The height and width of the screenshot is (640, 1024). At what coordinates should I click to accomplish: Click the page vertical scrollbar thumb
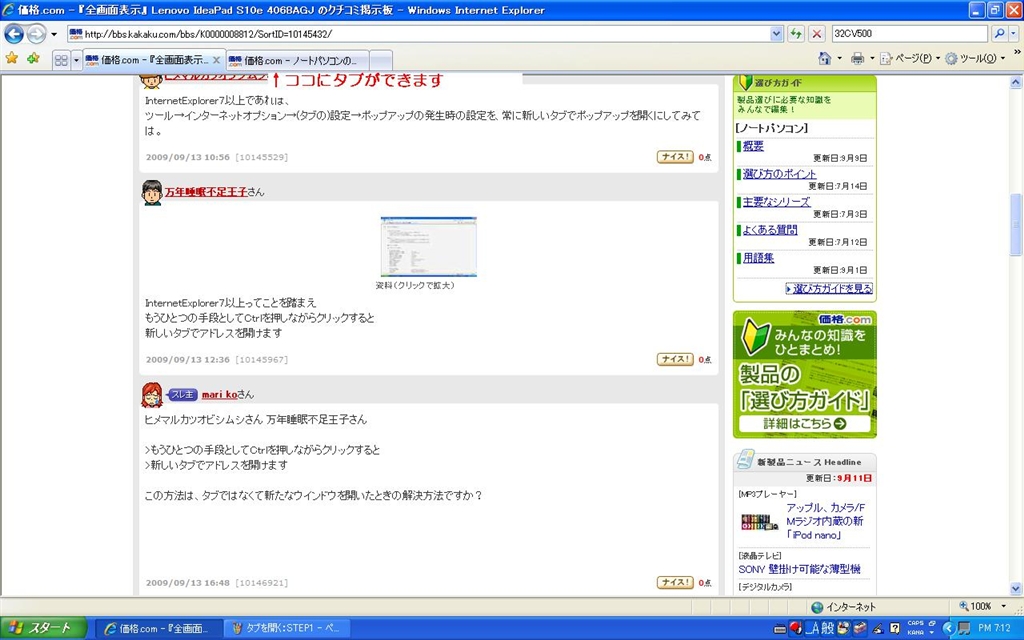[1016, 225]
